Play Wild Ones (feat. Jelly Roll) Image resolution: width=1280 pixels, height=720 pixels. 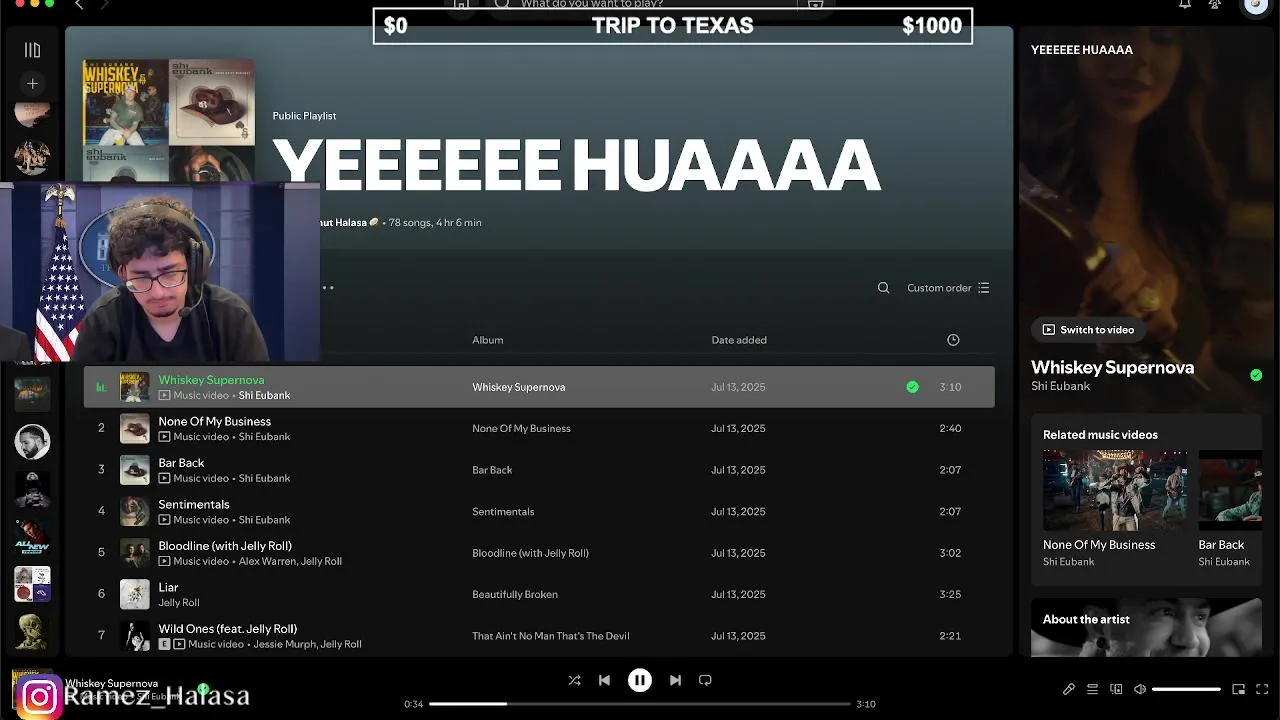click(x=539, y=636)
